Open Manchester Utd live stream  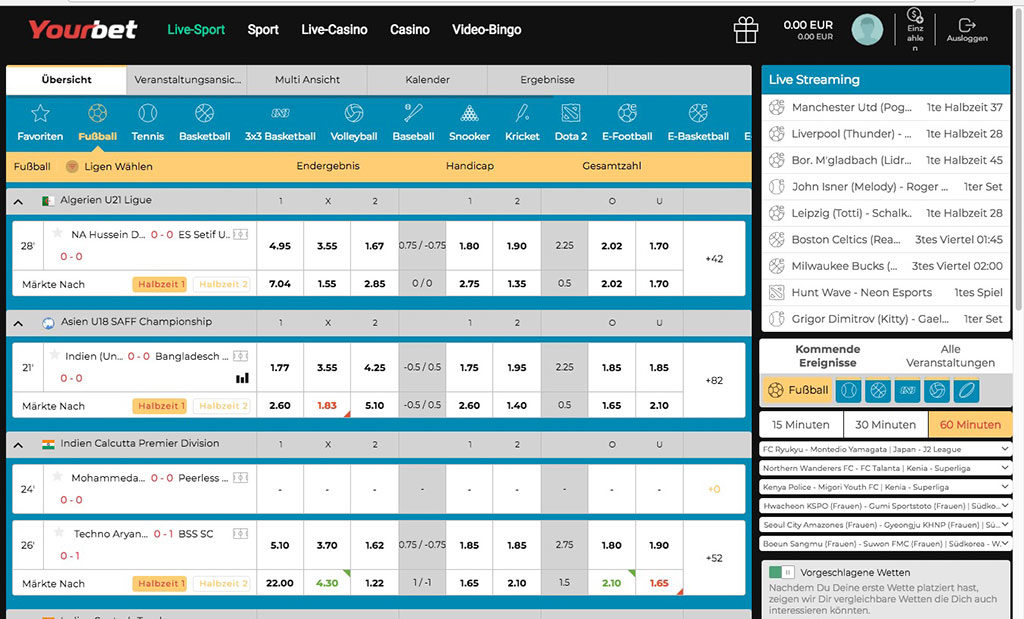(886, 107)
